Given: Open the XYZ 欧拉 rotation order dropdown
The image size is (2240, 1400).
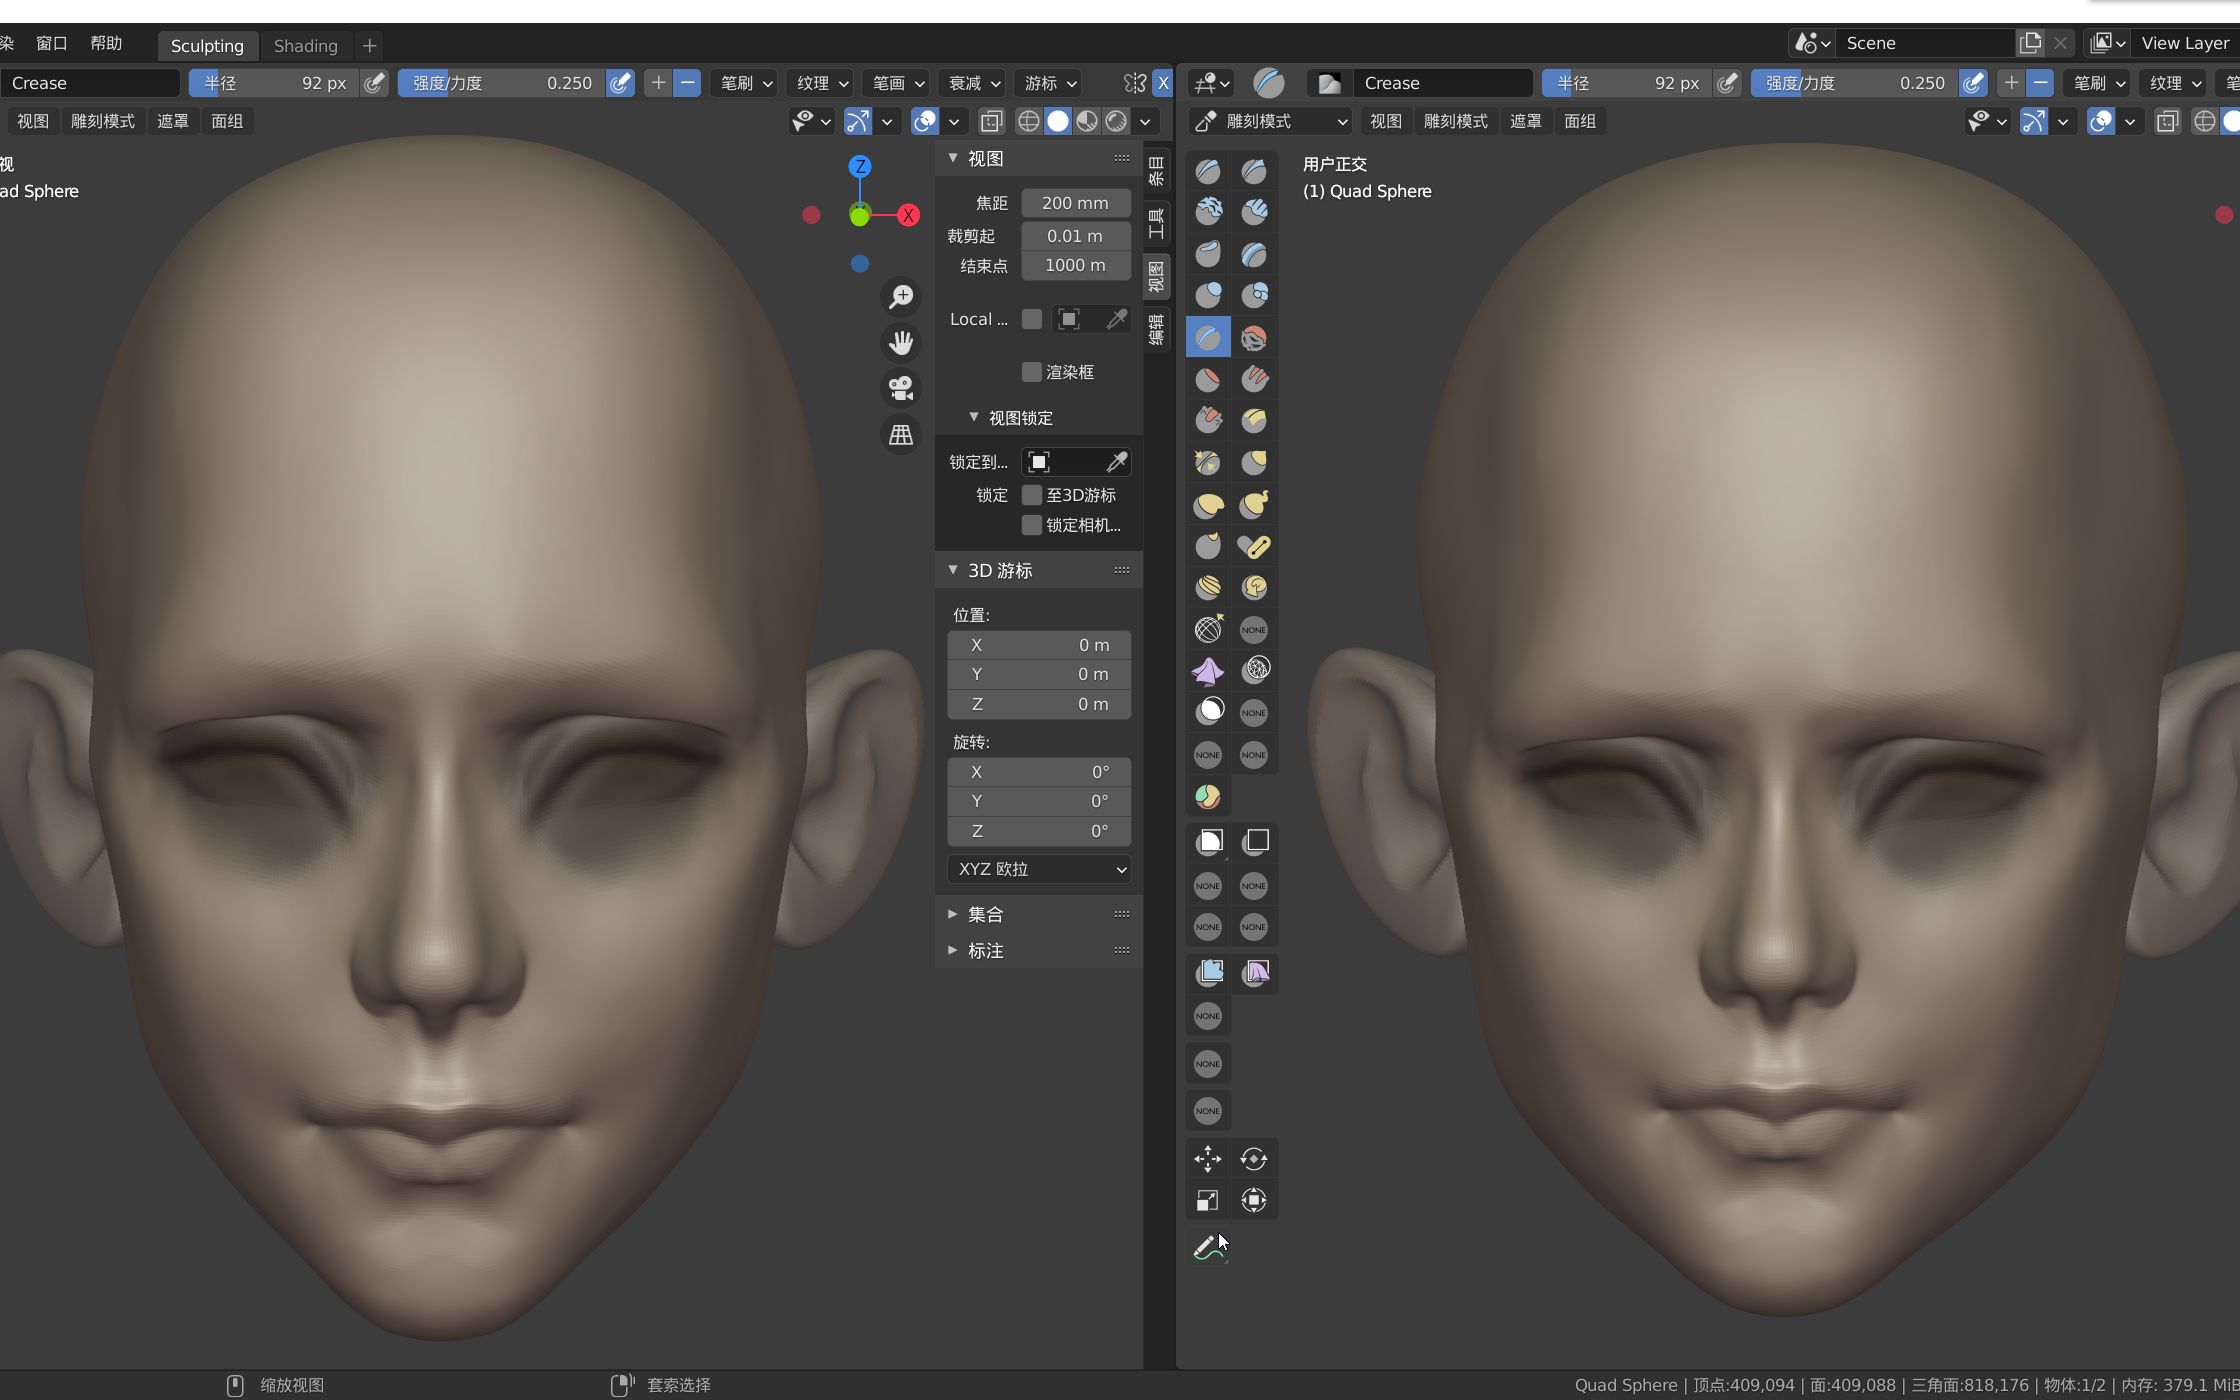Looking at the screenshot, I should (1038, 869).
